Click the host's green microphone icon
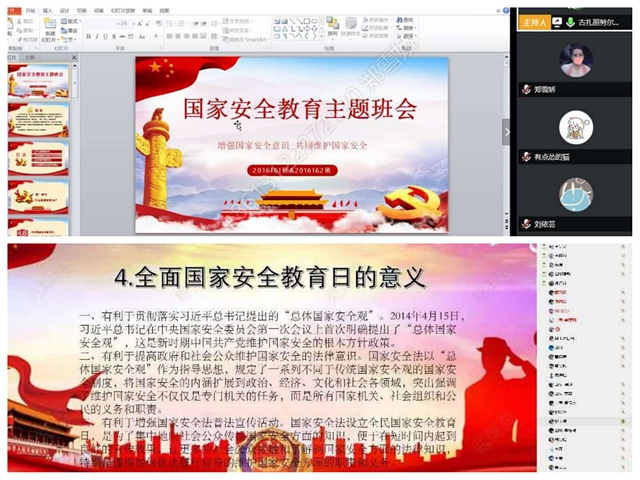 (x=569, y=22)
